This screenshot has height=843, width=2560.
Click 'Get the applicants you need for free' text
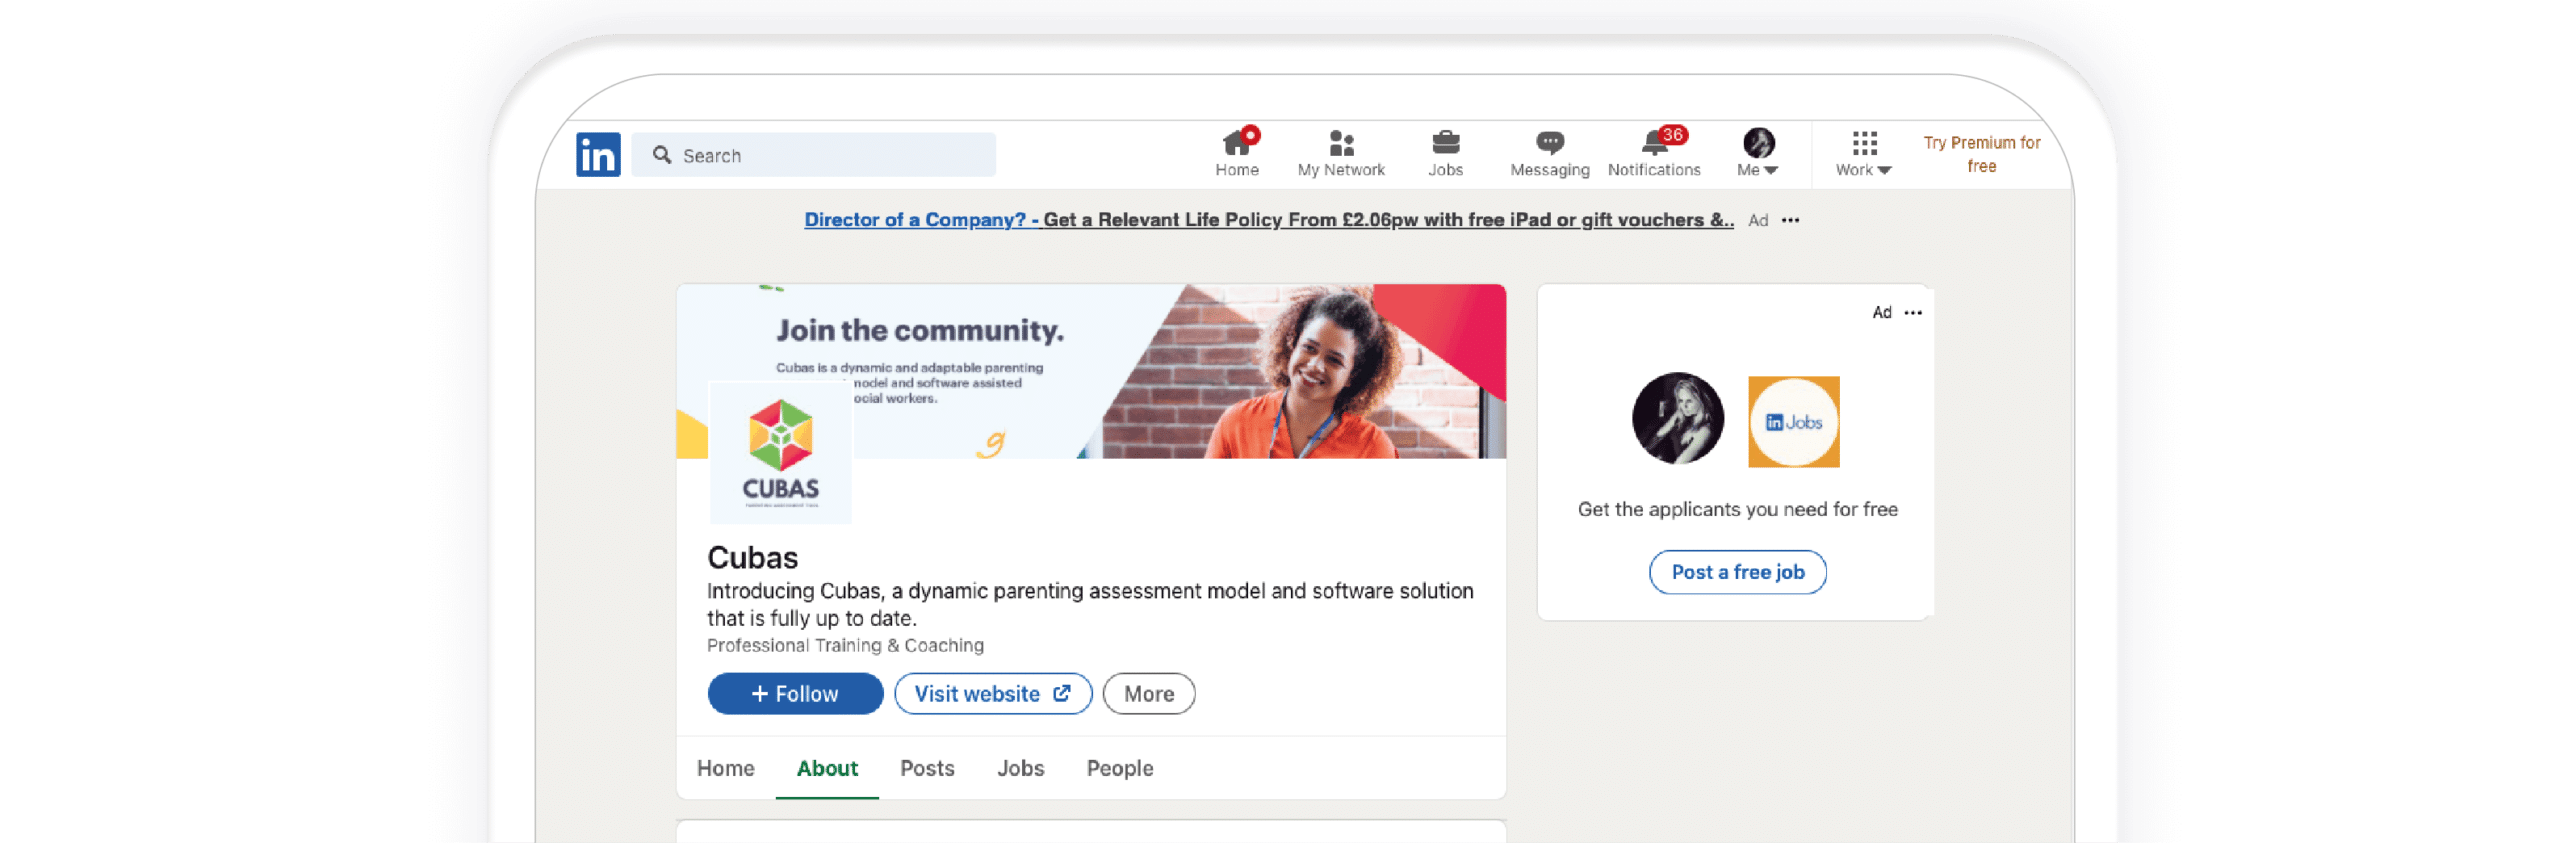pyautogui.click(x=1737, y=509)
